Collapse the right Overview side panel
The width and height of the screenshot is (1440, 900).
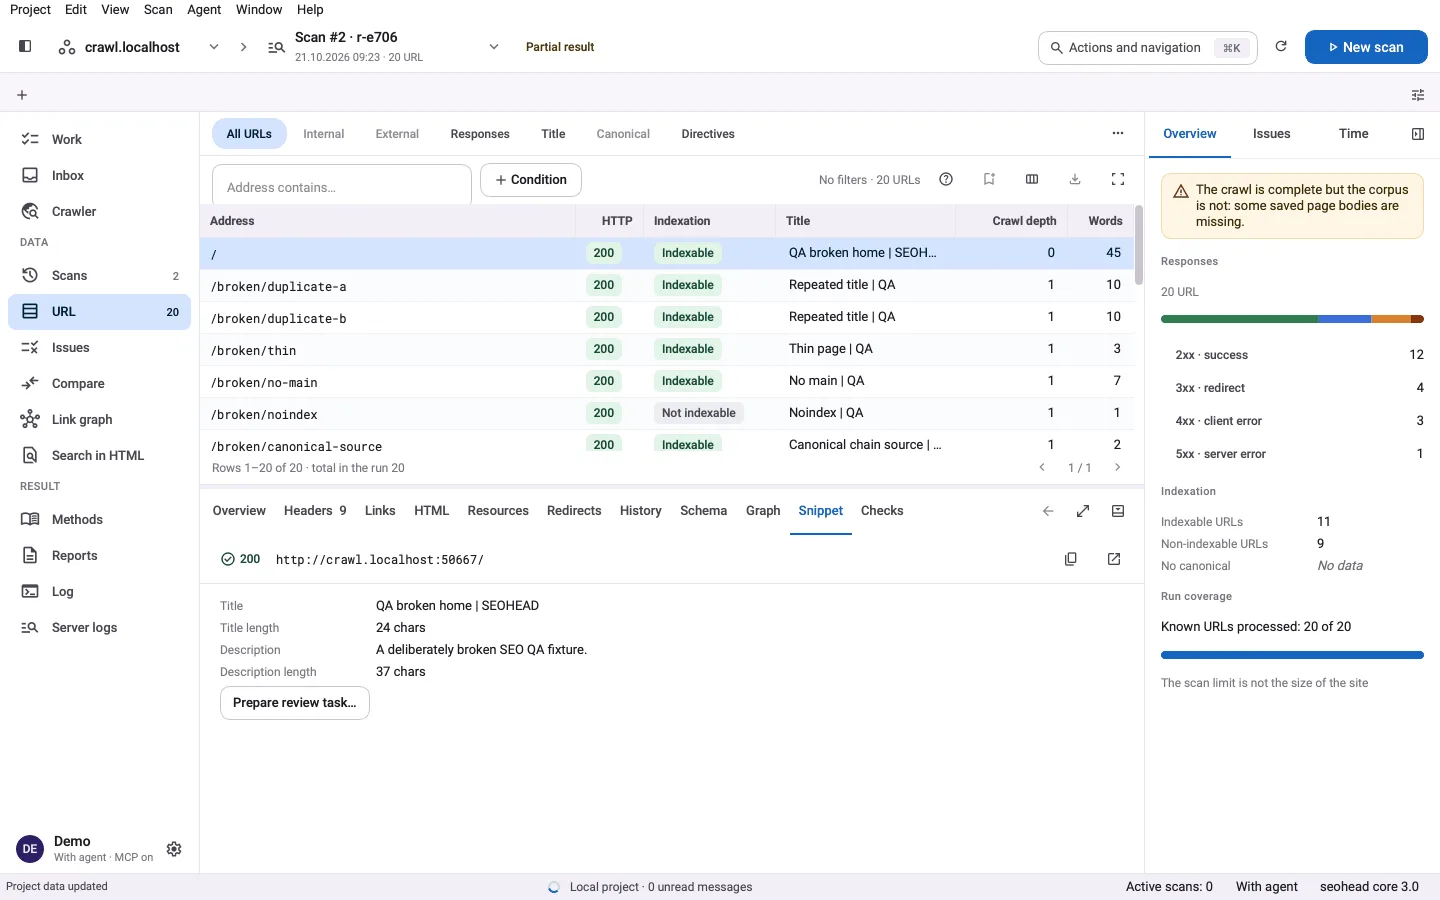[1418, 134]
